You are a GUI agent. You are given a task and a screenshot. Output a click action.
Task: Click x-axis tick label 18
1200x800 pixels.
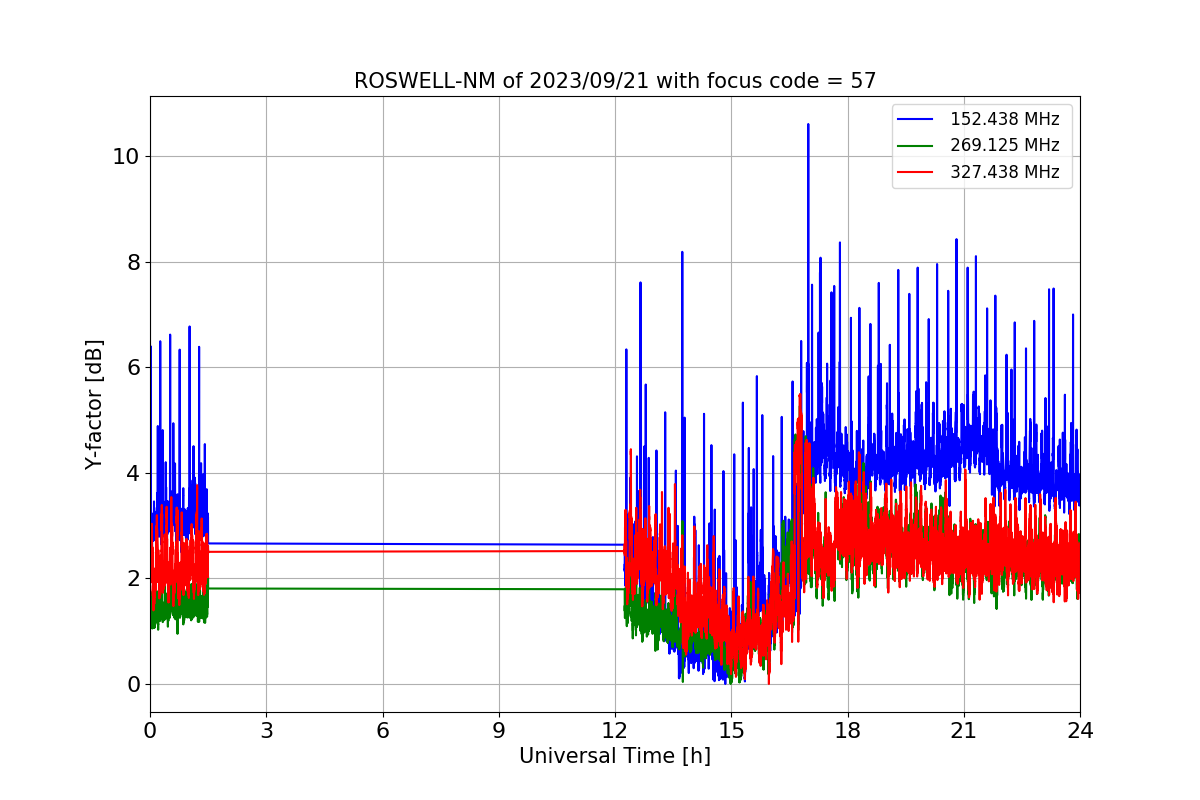point(848,730)
